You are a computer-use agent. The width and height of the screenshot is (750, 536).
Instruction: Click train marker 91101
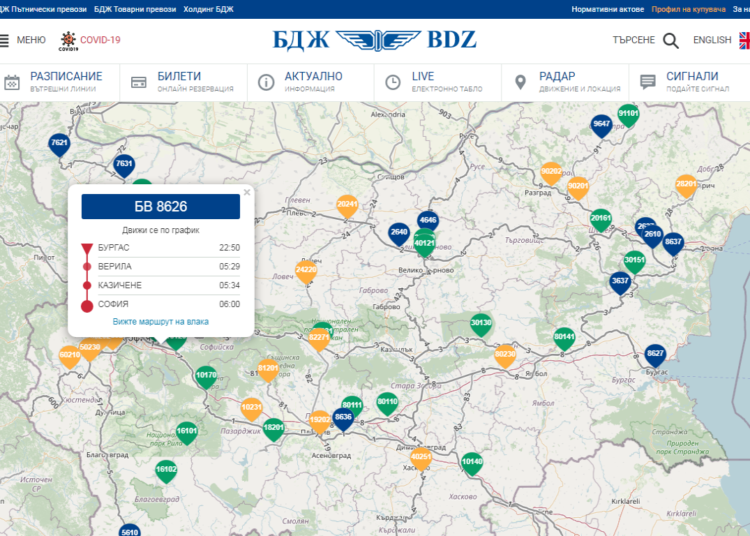(628, 115)
